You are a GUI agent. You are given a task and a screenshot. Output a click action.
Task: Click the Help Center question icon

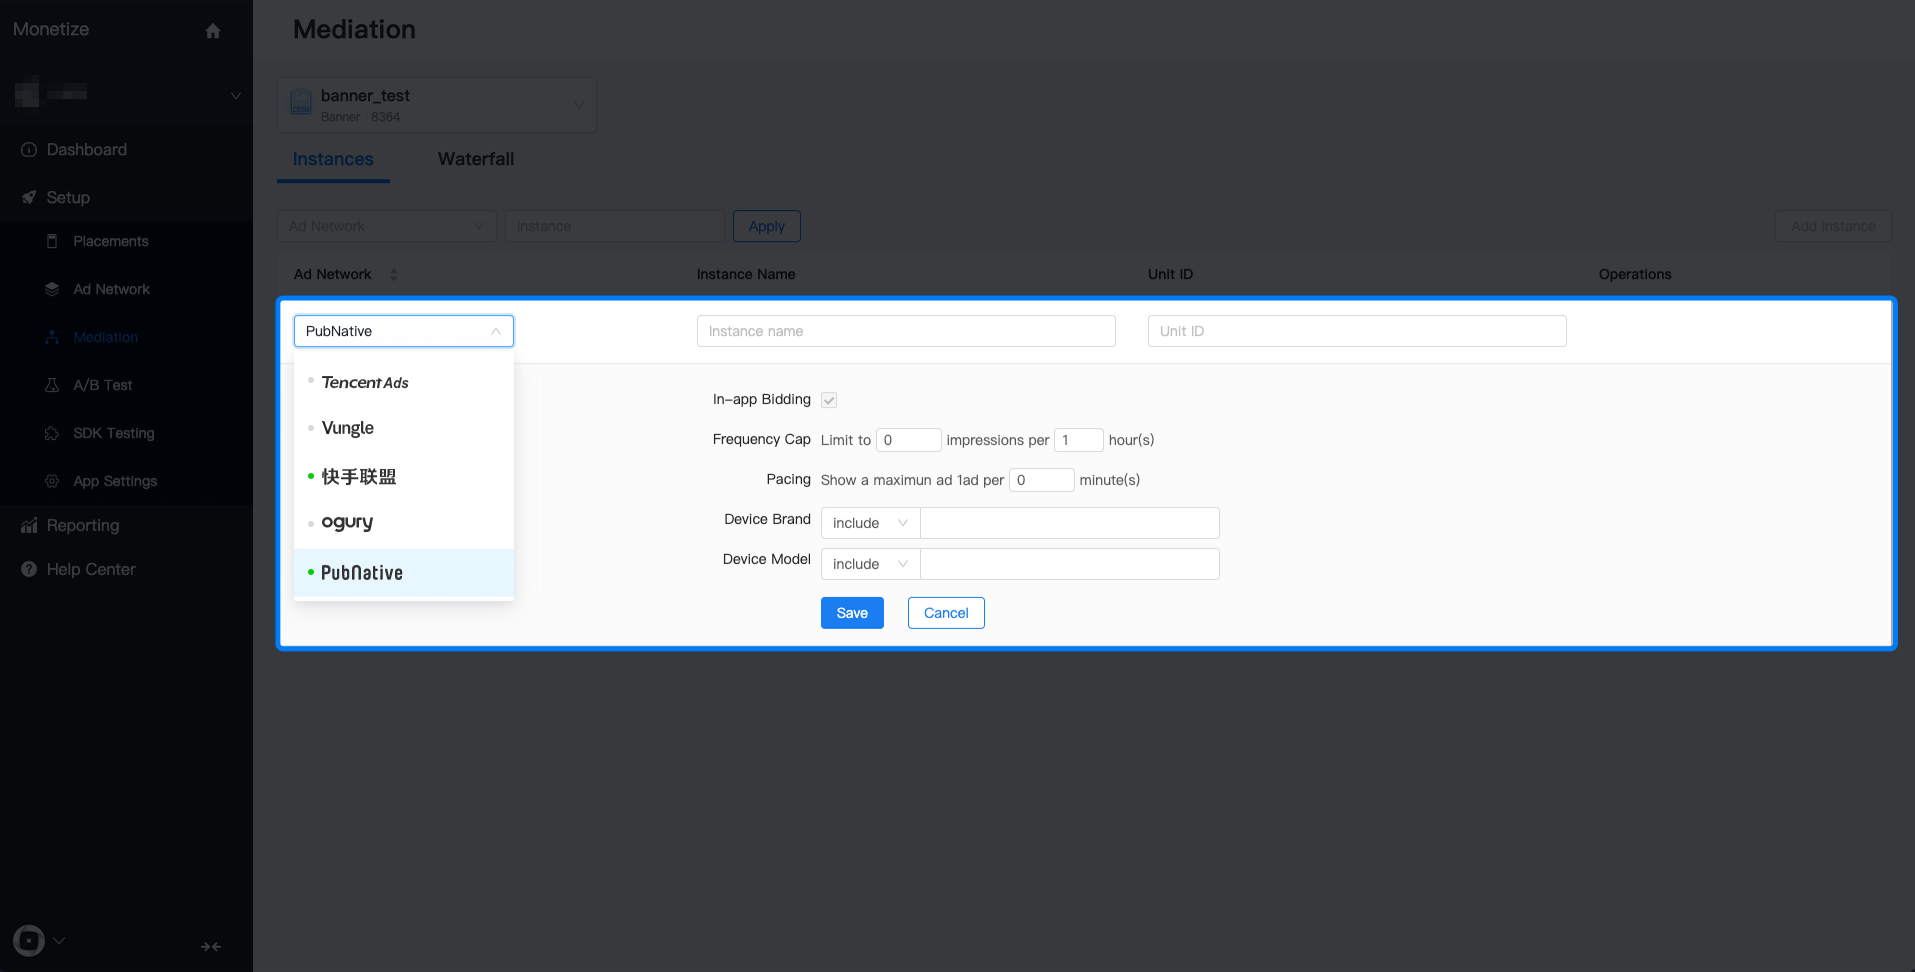(x=29, y=569)
